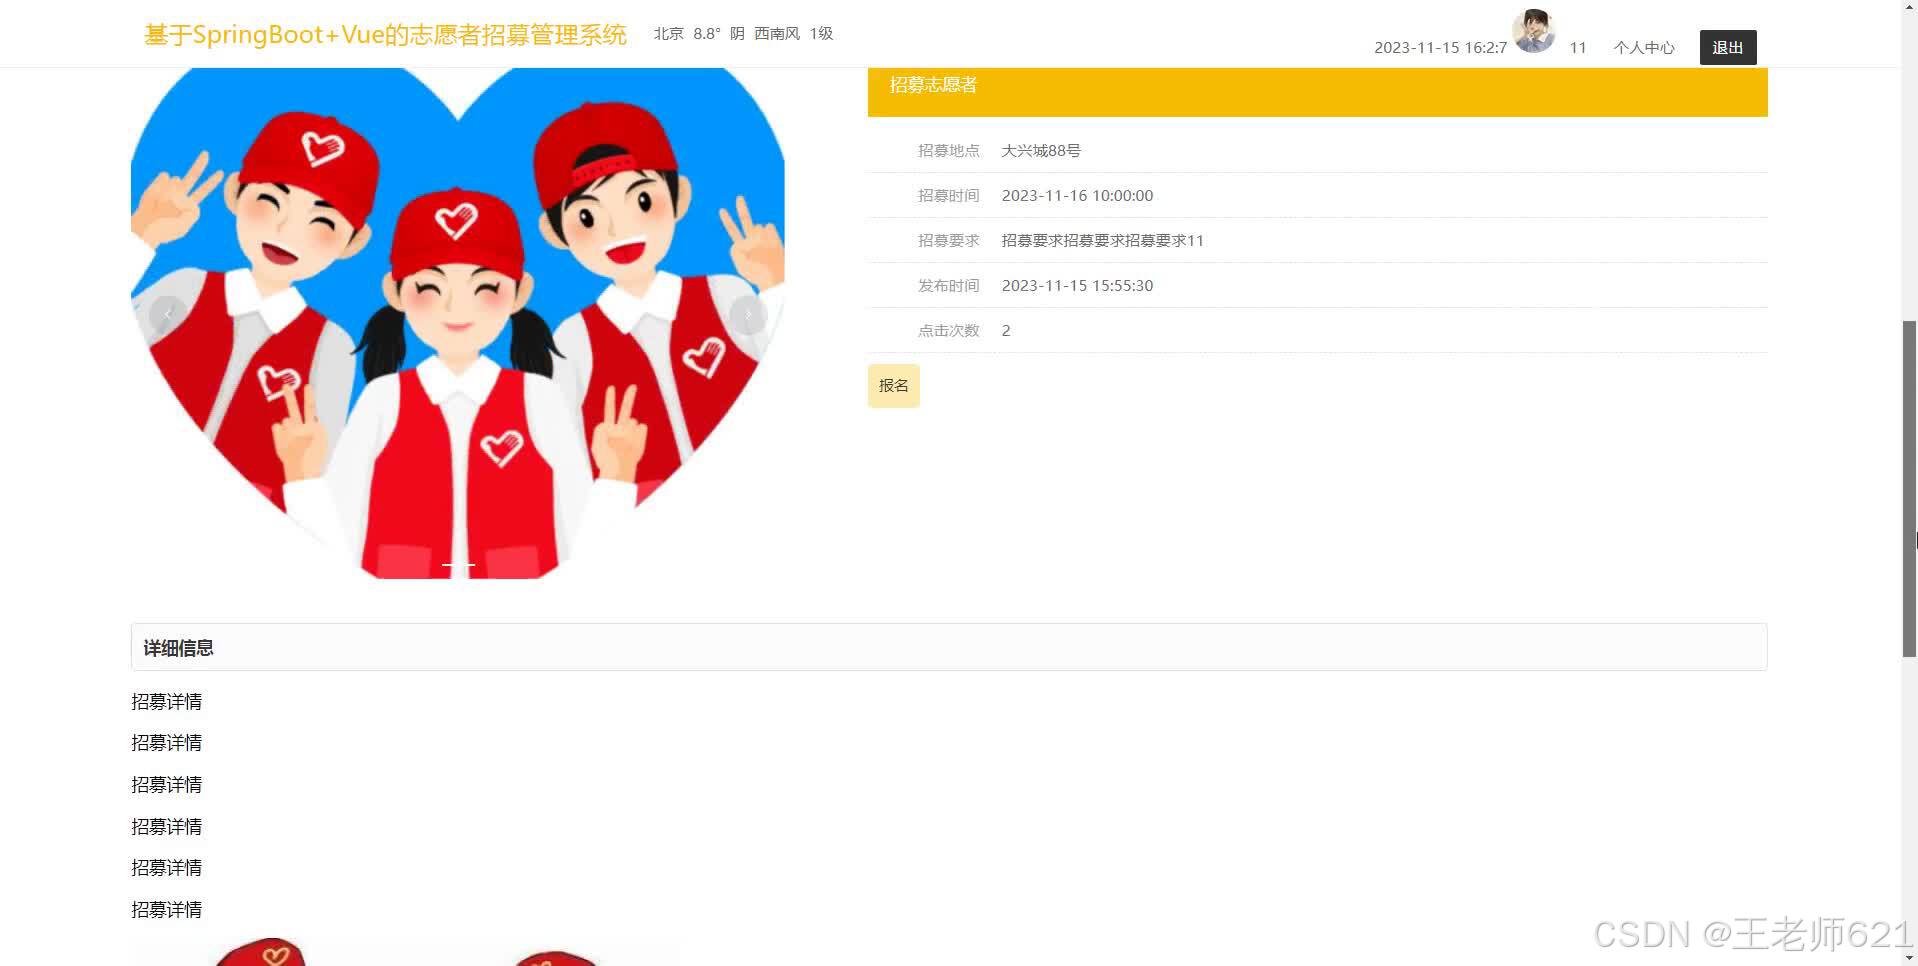The image size is (1918, 966).
Task: Click requirement text 招募要求招募要求招募要求11
Action: pos(1102,240)
